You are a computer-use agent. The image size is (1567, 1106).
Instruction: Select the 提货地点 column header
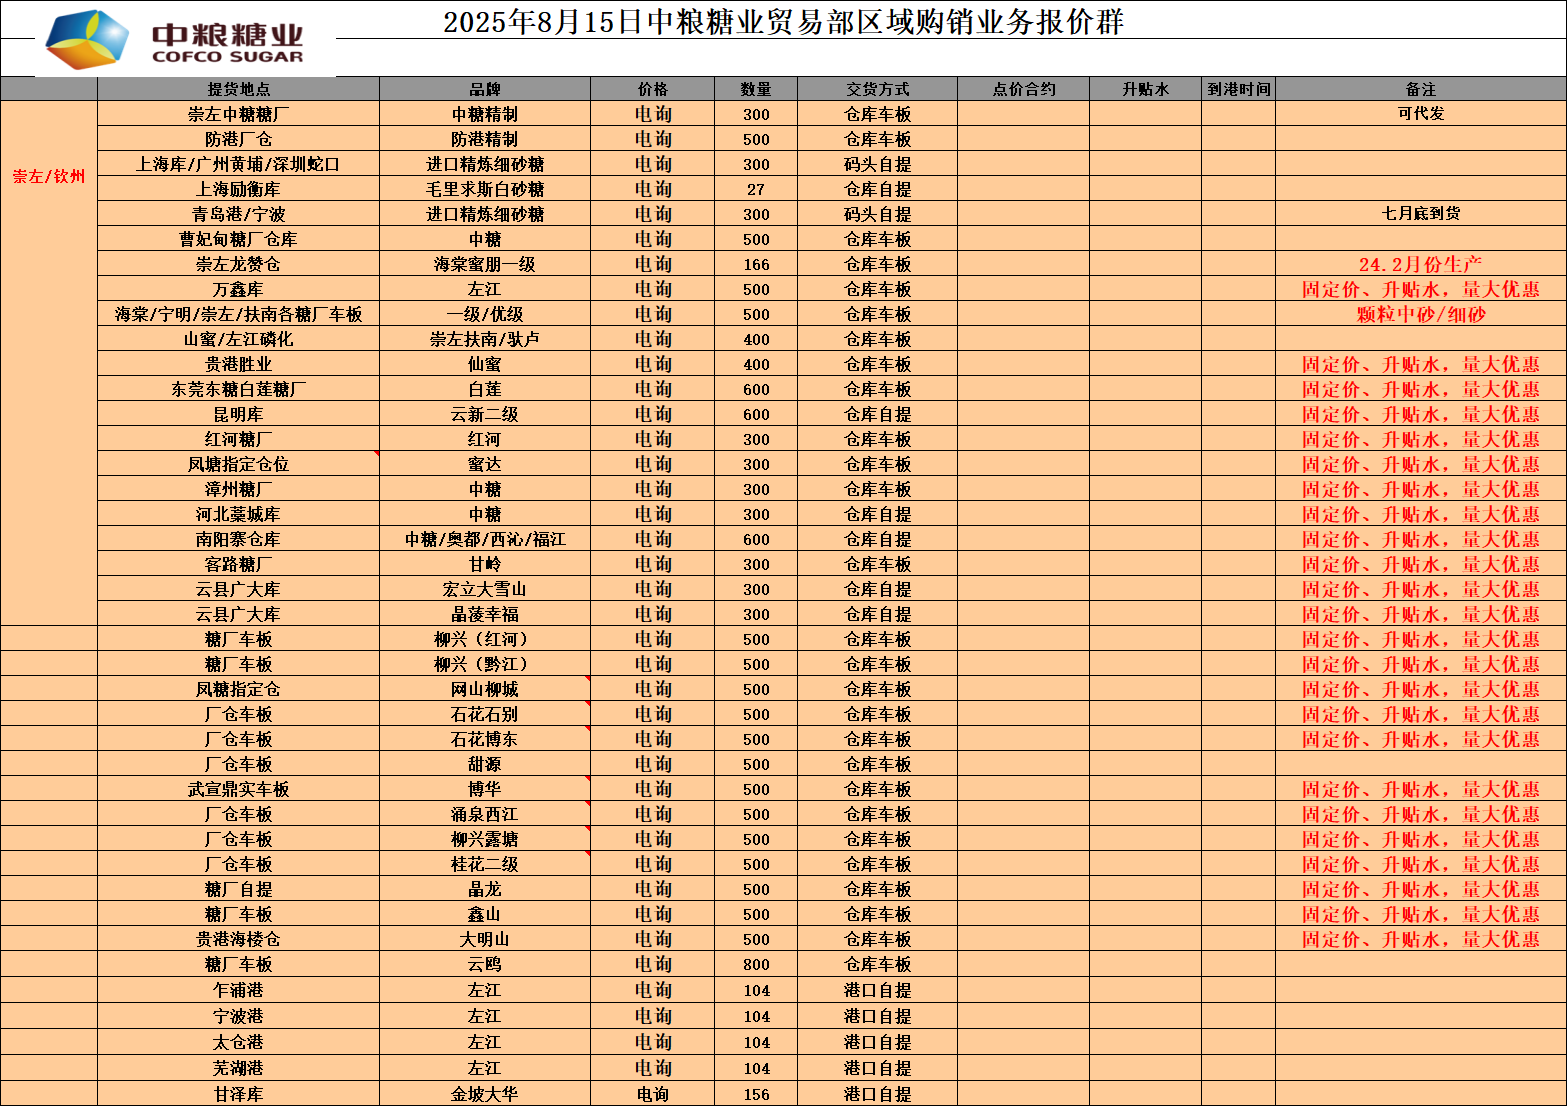(x=238, y=89)
